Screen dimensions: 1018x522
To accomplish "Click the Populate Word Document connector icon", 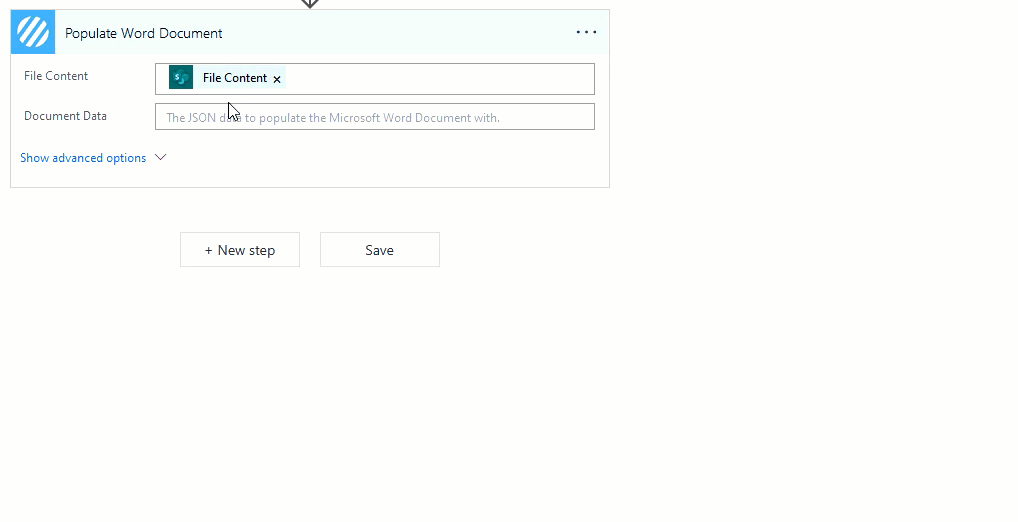I will tap(33, 32).
